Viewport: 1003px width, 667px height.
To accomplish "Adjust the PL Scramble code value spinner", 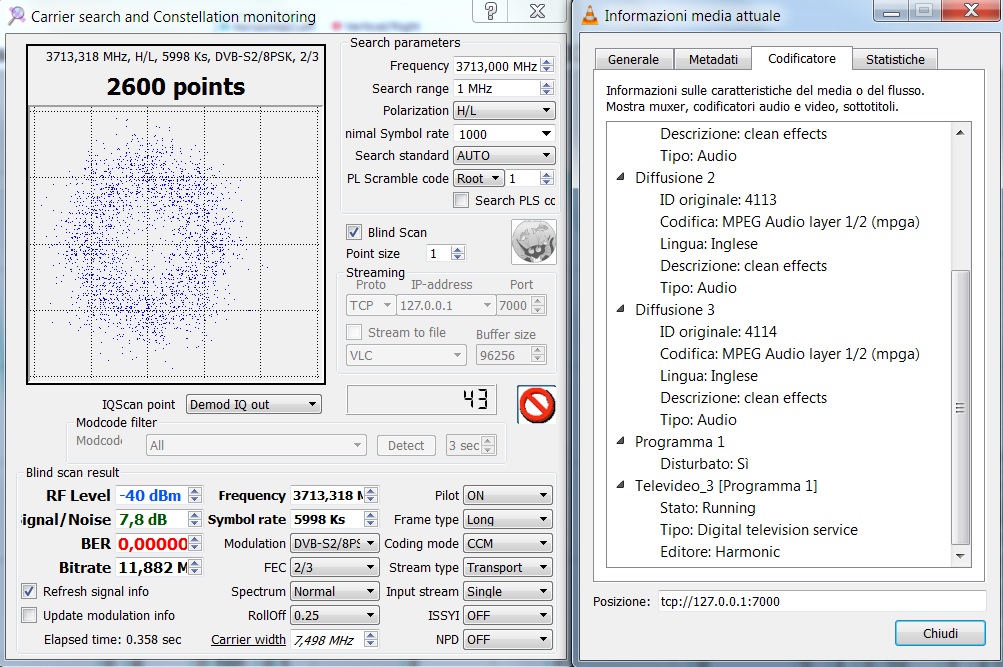I will (x=547, y=178).
